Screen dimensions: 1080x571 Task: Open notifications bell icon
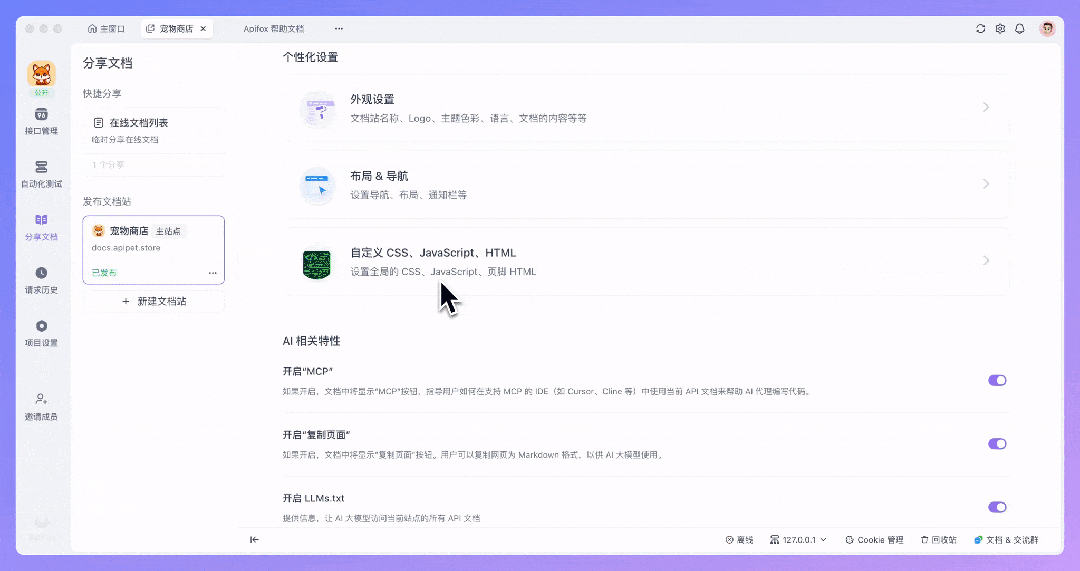[x=1020, y=29]
